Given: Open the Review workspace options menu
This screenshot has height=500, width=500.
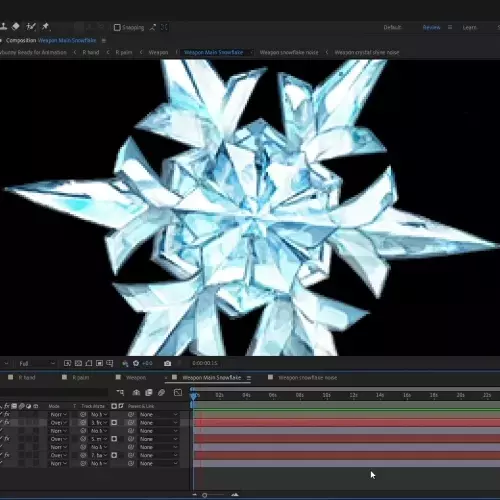Looking at the screenshot, I should pos(450,27).
